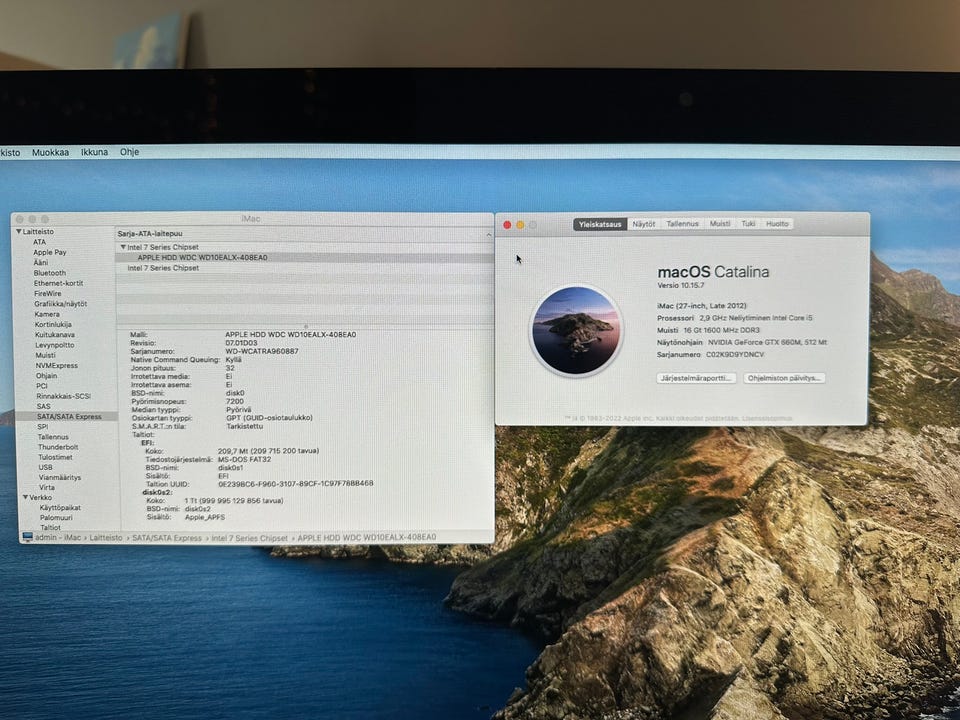Select FireWire in the sidebar
Image resolution: width=960 pixels, height=720 pixels.
tap(48, 293)
